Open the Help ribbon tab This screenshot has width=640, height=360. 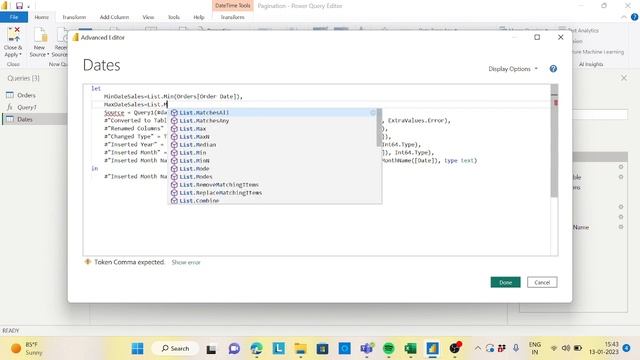[199, 17]
